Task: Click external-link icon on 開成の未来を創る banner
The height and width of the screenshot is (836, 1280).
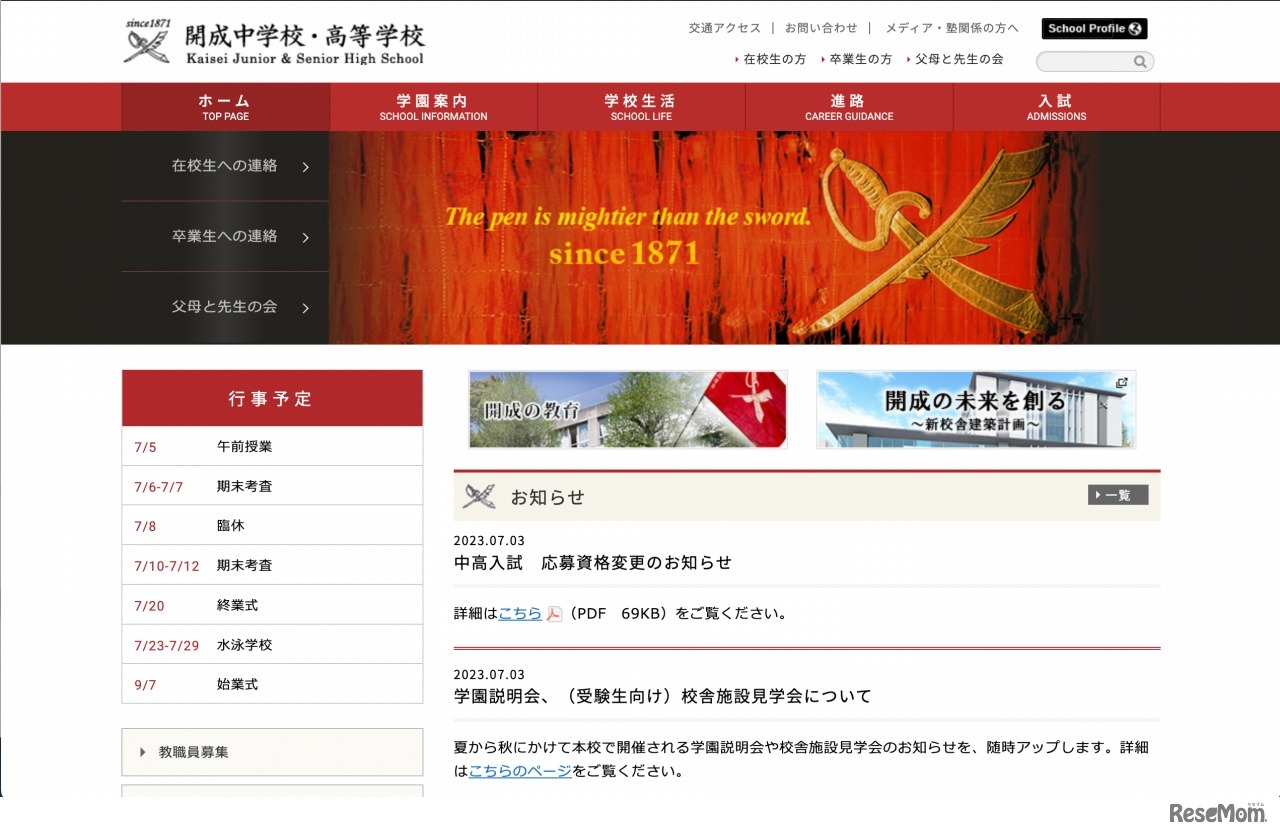Action: (1123, 381)
